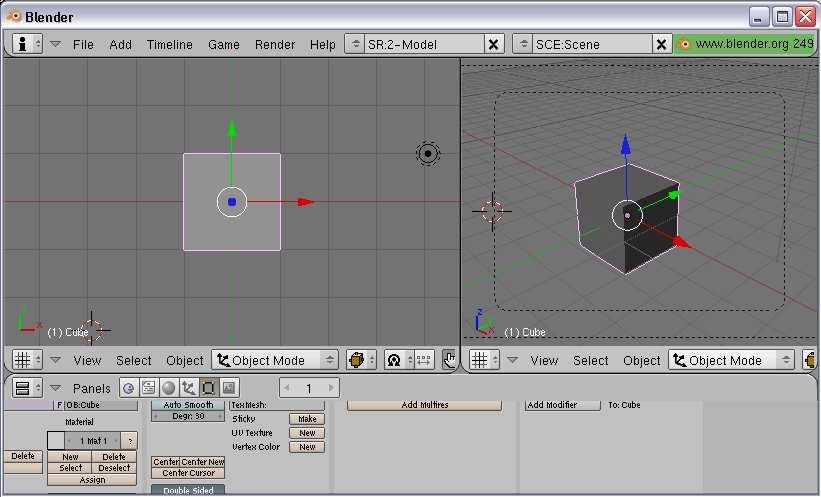This screenshot has height=497, width=821.
Task: Open the Add menu
Action: [x=120, y=45]
